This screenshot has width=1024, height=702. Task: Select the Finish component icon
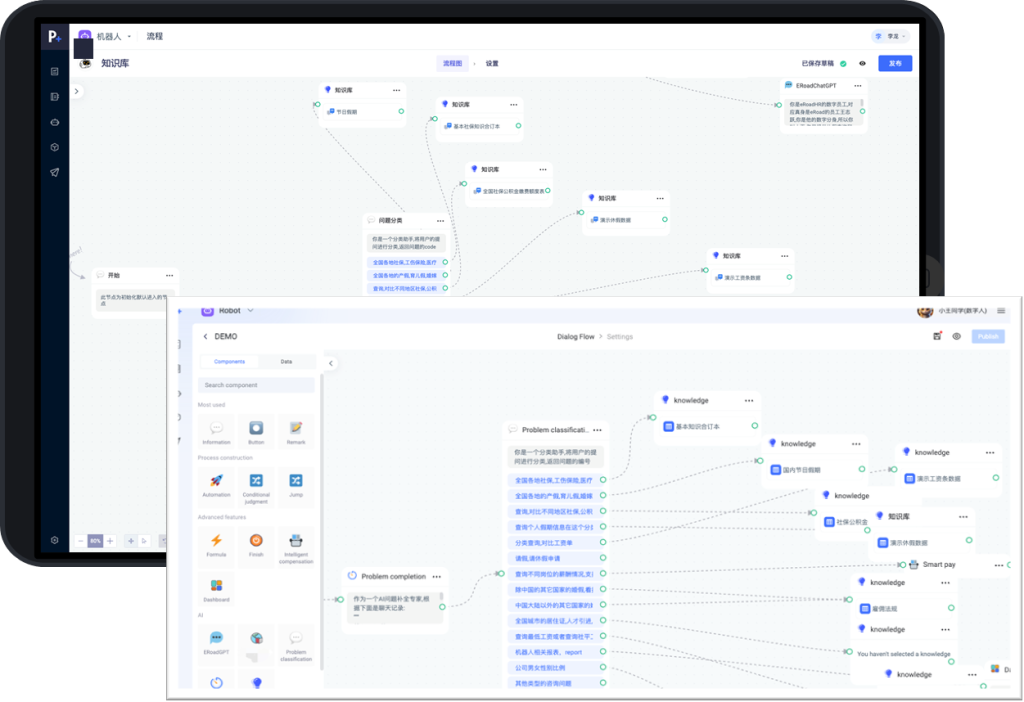pos(256,541)
